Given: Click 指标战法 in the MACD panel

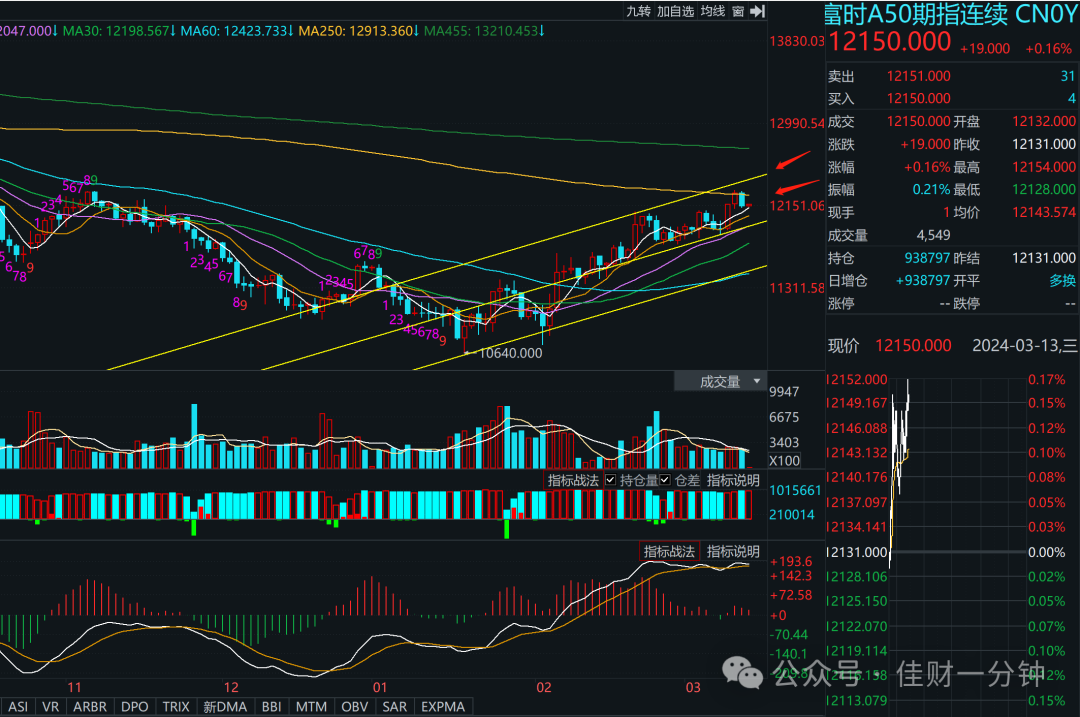Looking at the screenshot, I should tap(669, 551).
